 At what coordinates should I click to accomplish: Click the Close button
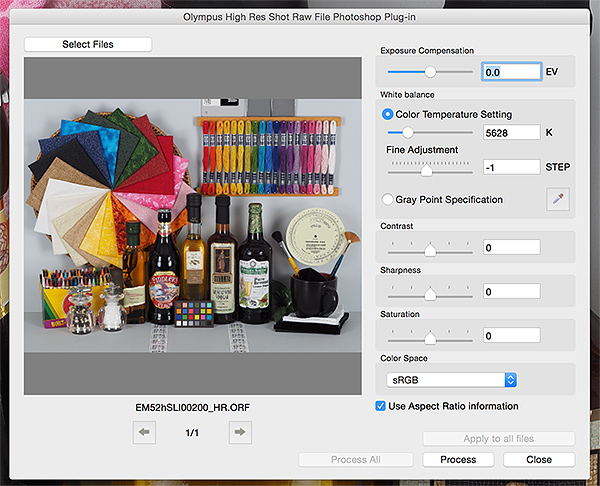pos(539,460)
